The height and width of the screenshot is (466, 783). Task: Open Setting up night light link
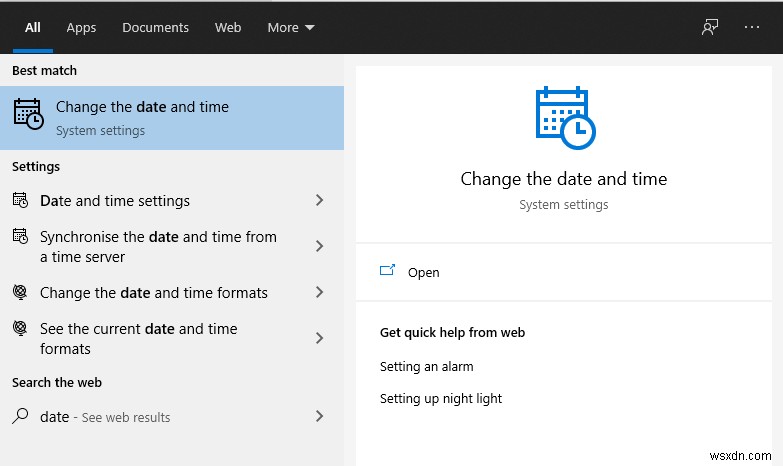(441, 399)
